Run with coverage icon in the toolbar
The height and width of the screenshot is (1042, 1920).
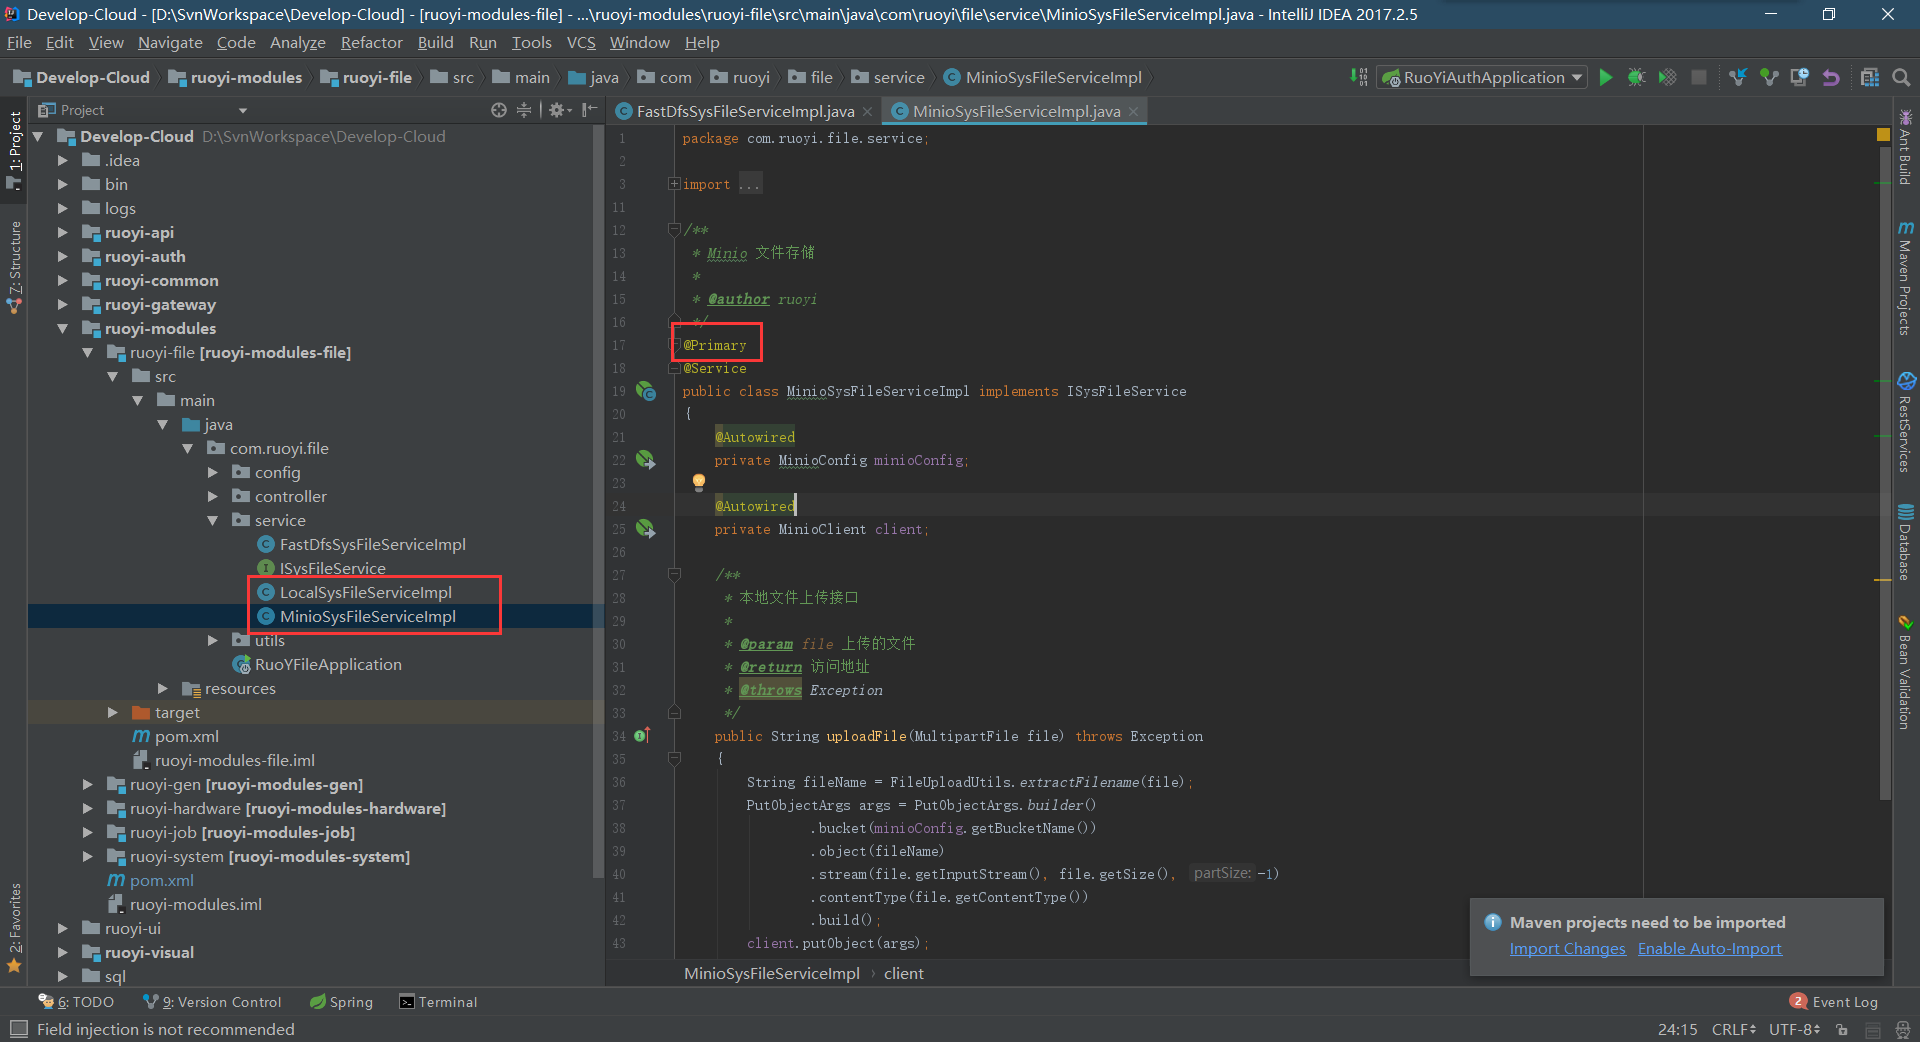coord(1668,77)
